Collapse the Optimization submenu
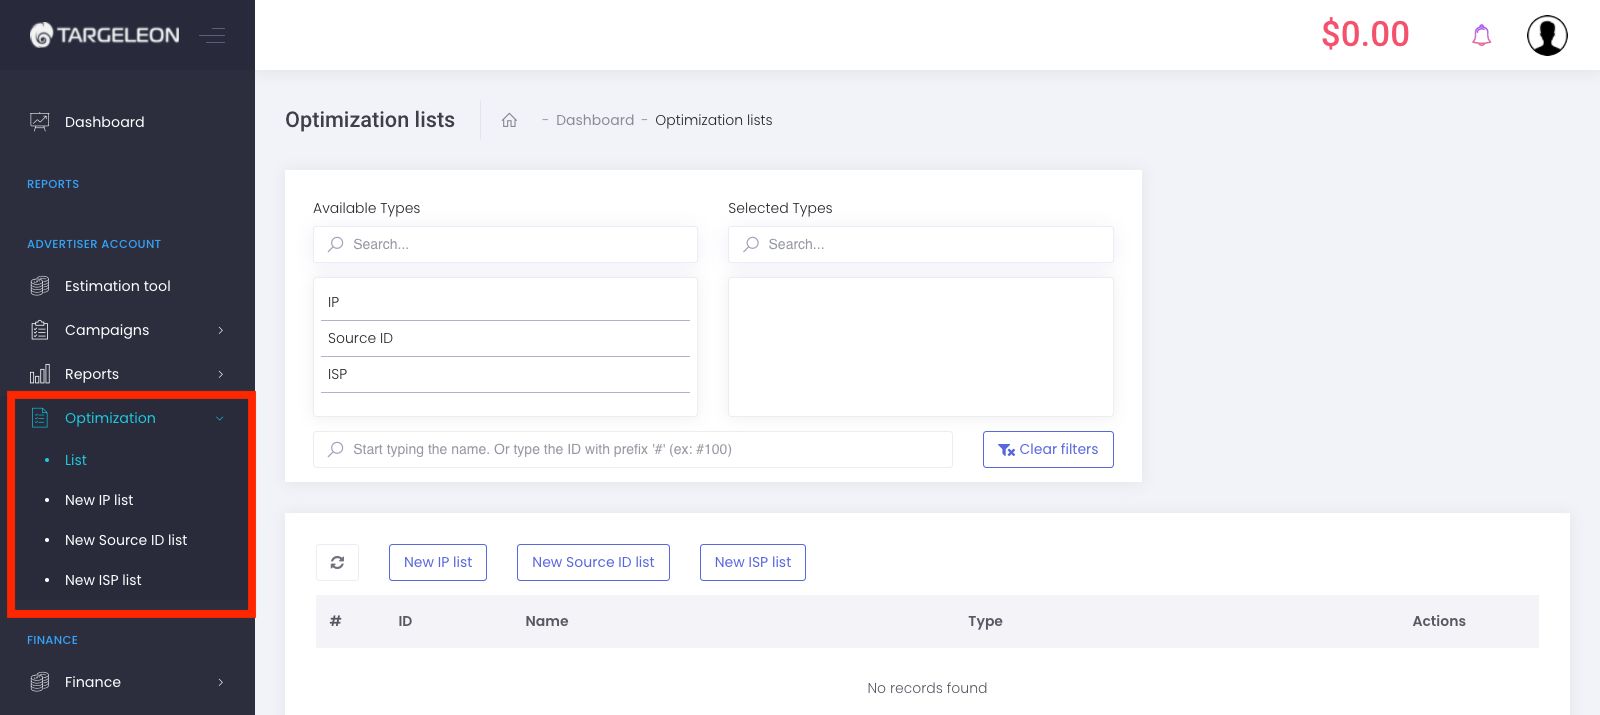The height and width of the screenshot is (715, 1600). tap(110, 418)
